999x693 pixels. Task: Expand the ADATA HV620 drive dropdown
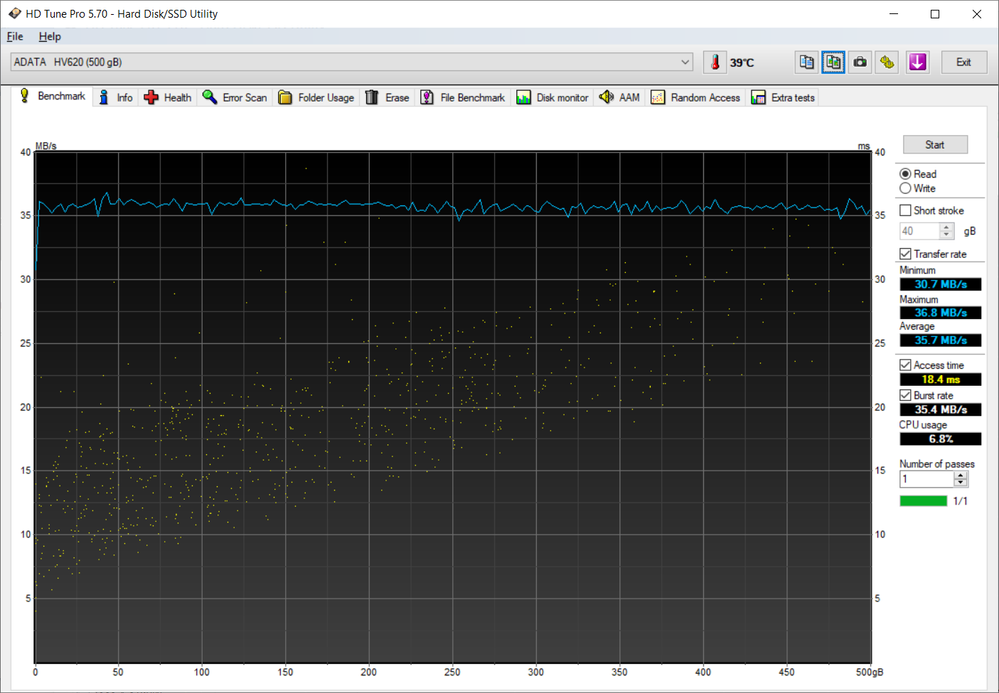click(685, 62)
